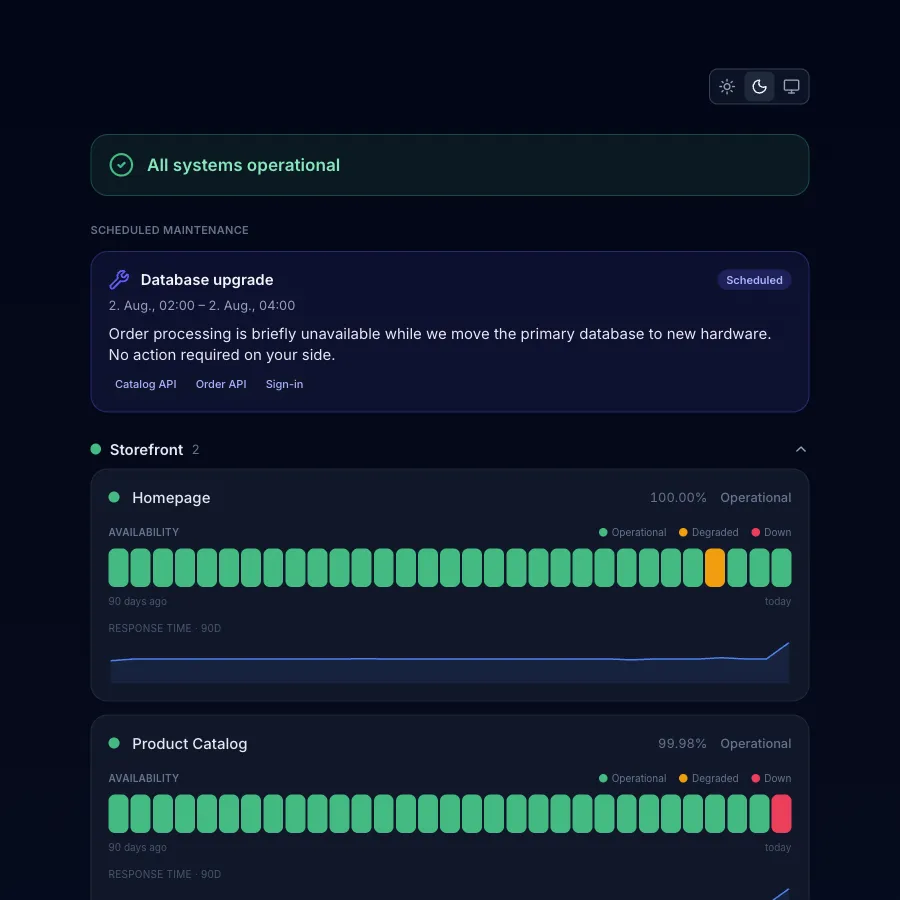Image resolution: width=900 pixels, height=900 pixels.
Task: Click the Storefront group heading
Action: tap(146, 449)
